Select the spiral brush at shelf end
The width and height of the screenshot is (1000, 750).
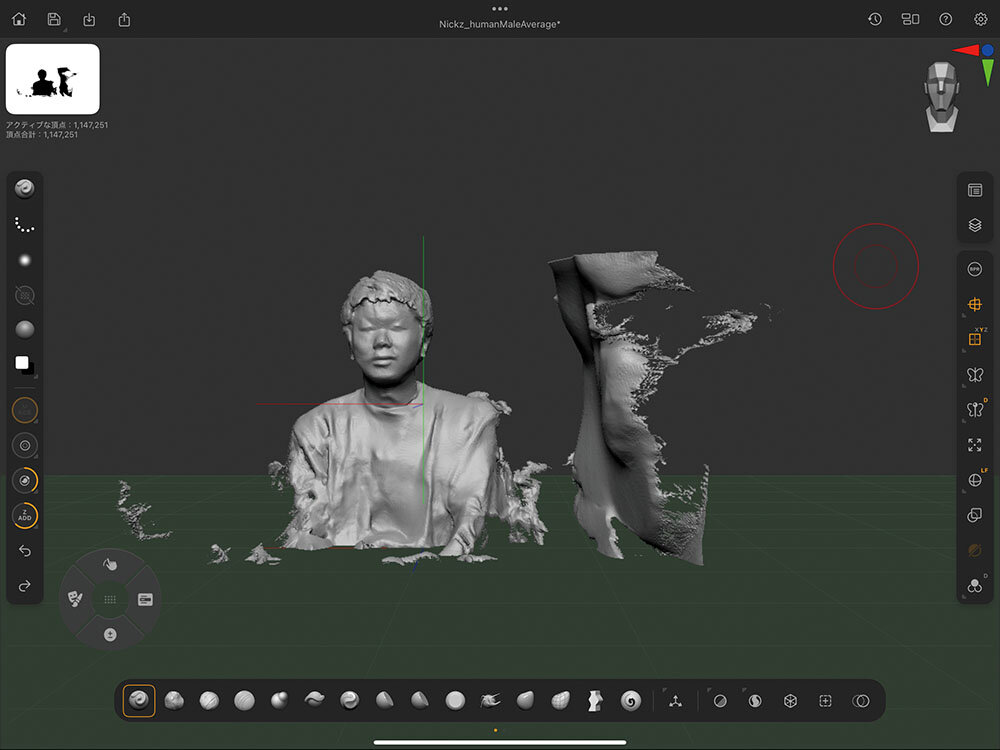point(631,701)
